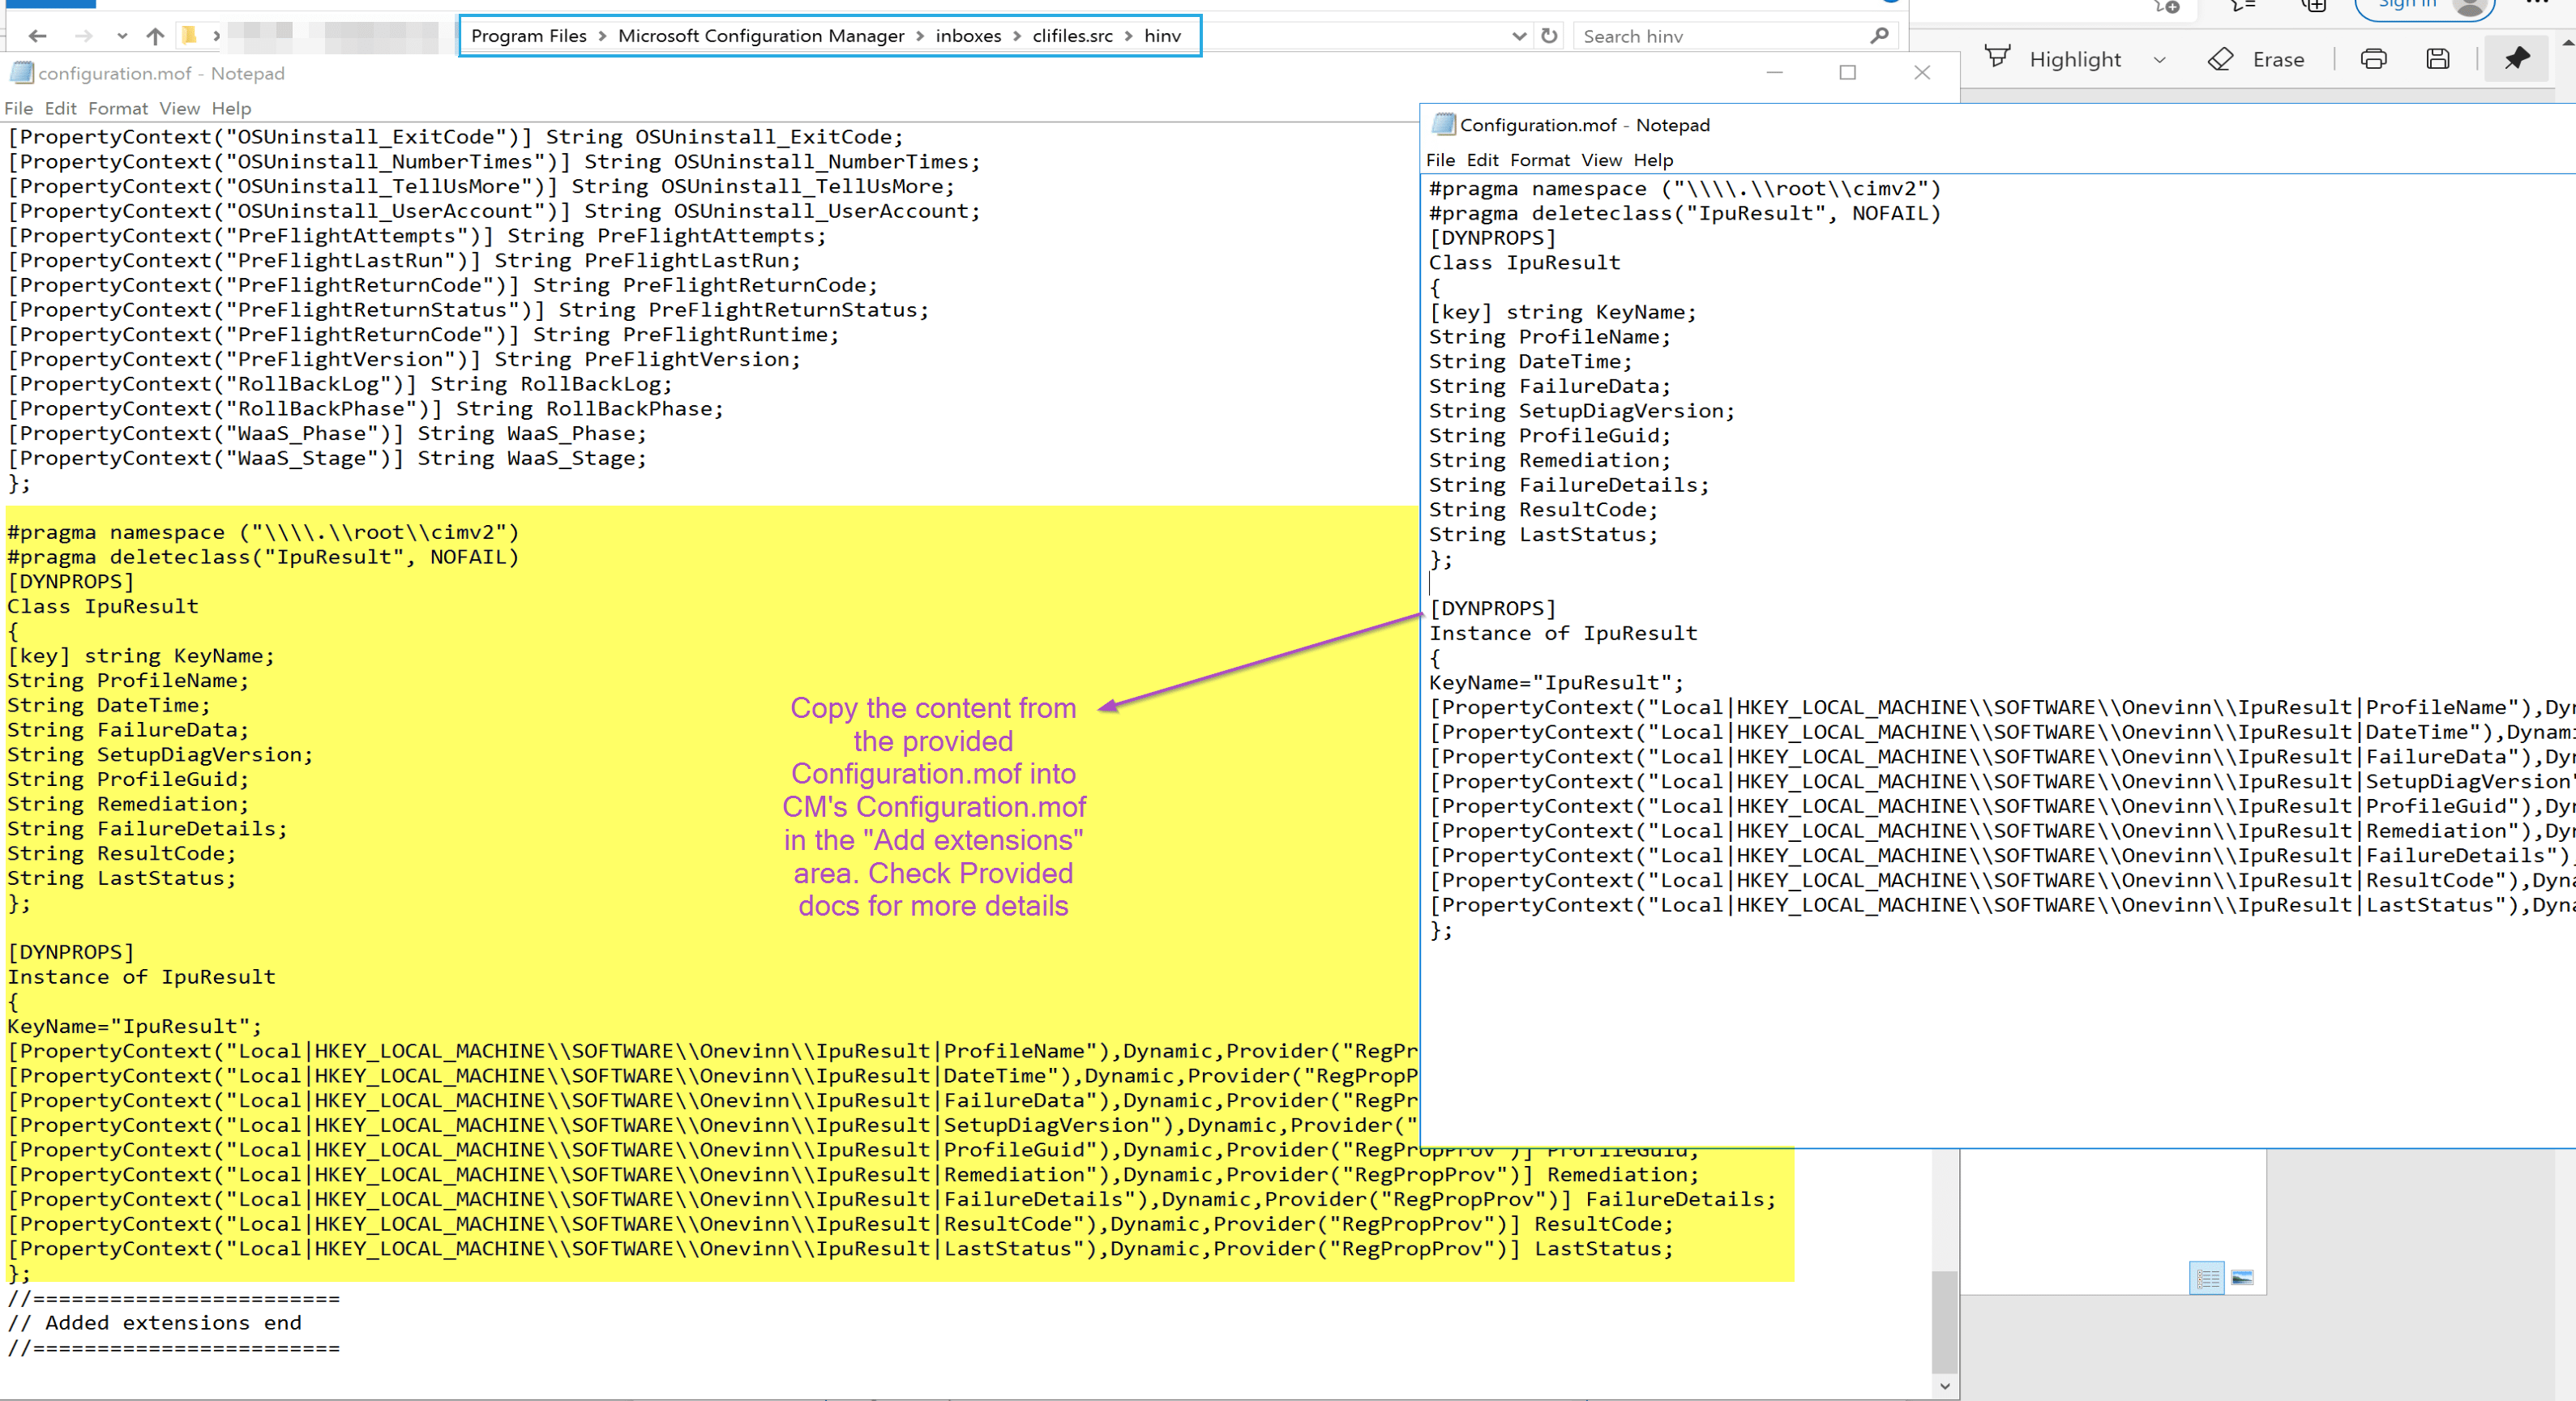Switch to large thumbnails view
The height and width of the screenshot is (1401, 2576).
click(2242, 1277)
